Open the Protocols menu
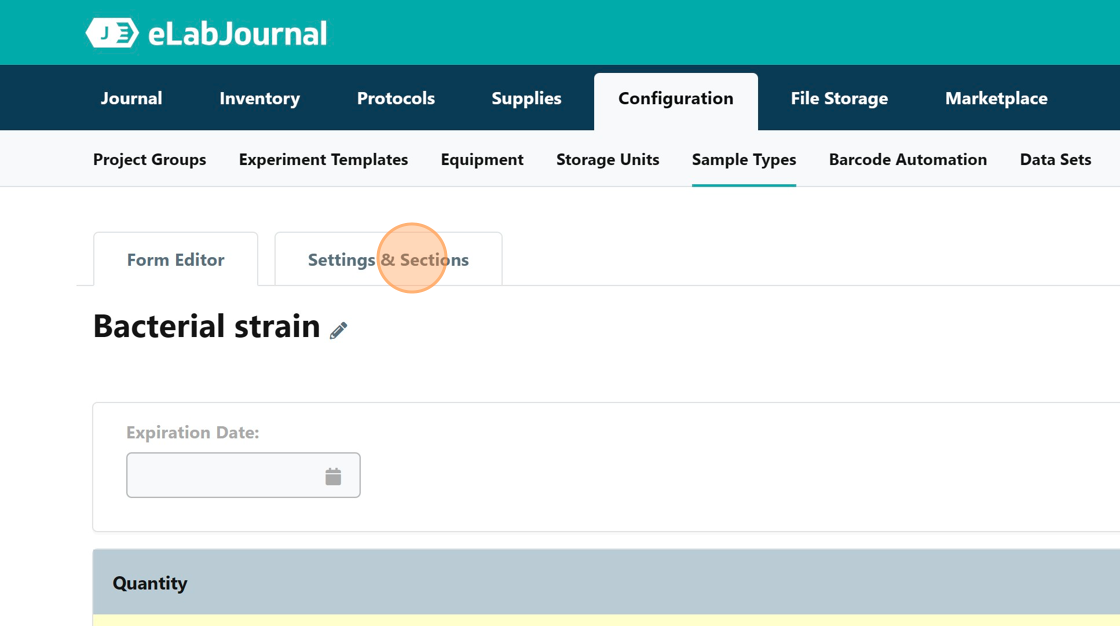1120x626 pixels. [396, 99]
